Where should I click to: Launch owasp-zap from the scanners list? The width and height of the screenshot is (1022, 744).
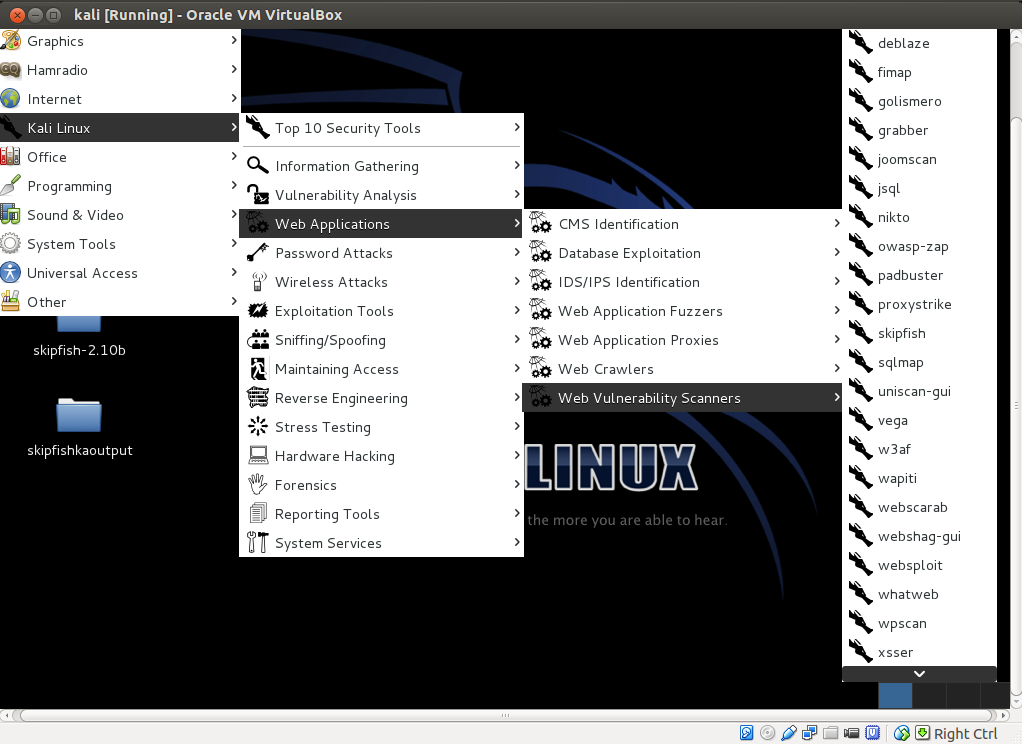(x=919, y=246)
